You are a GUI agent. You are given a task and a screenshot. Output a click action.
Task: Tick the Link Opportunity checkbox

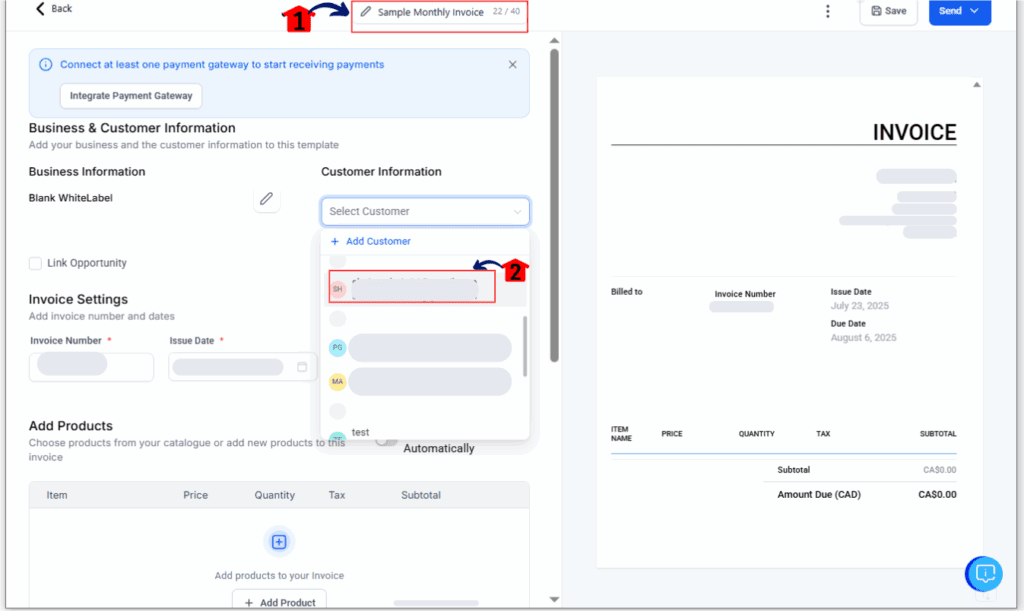35,263
